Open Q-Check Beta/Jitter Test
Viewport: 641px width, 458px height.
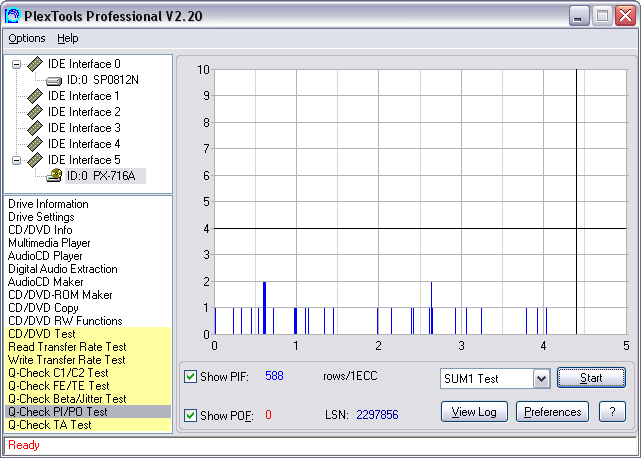[88, 399]
